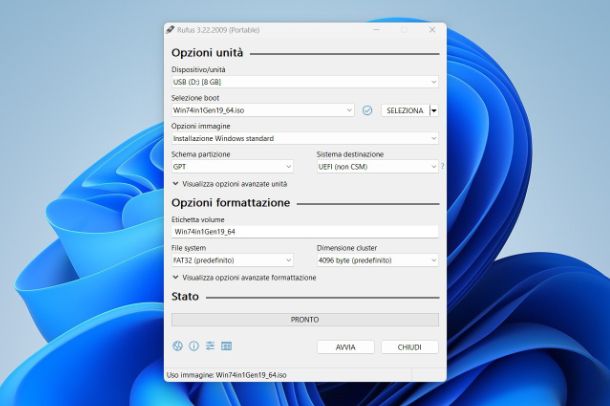610x406 pixels.
Task: Click the AVVIA button
Action: point(345,347)
